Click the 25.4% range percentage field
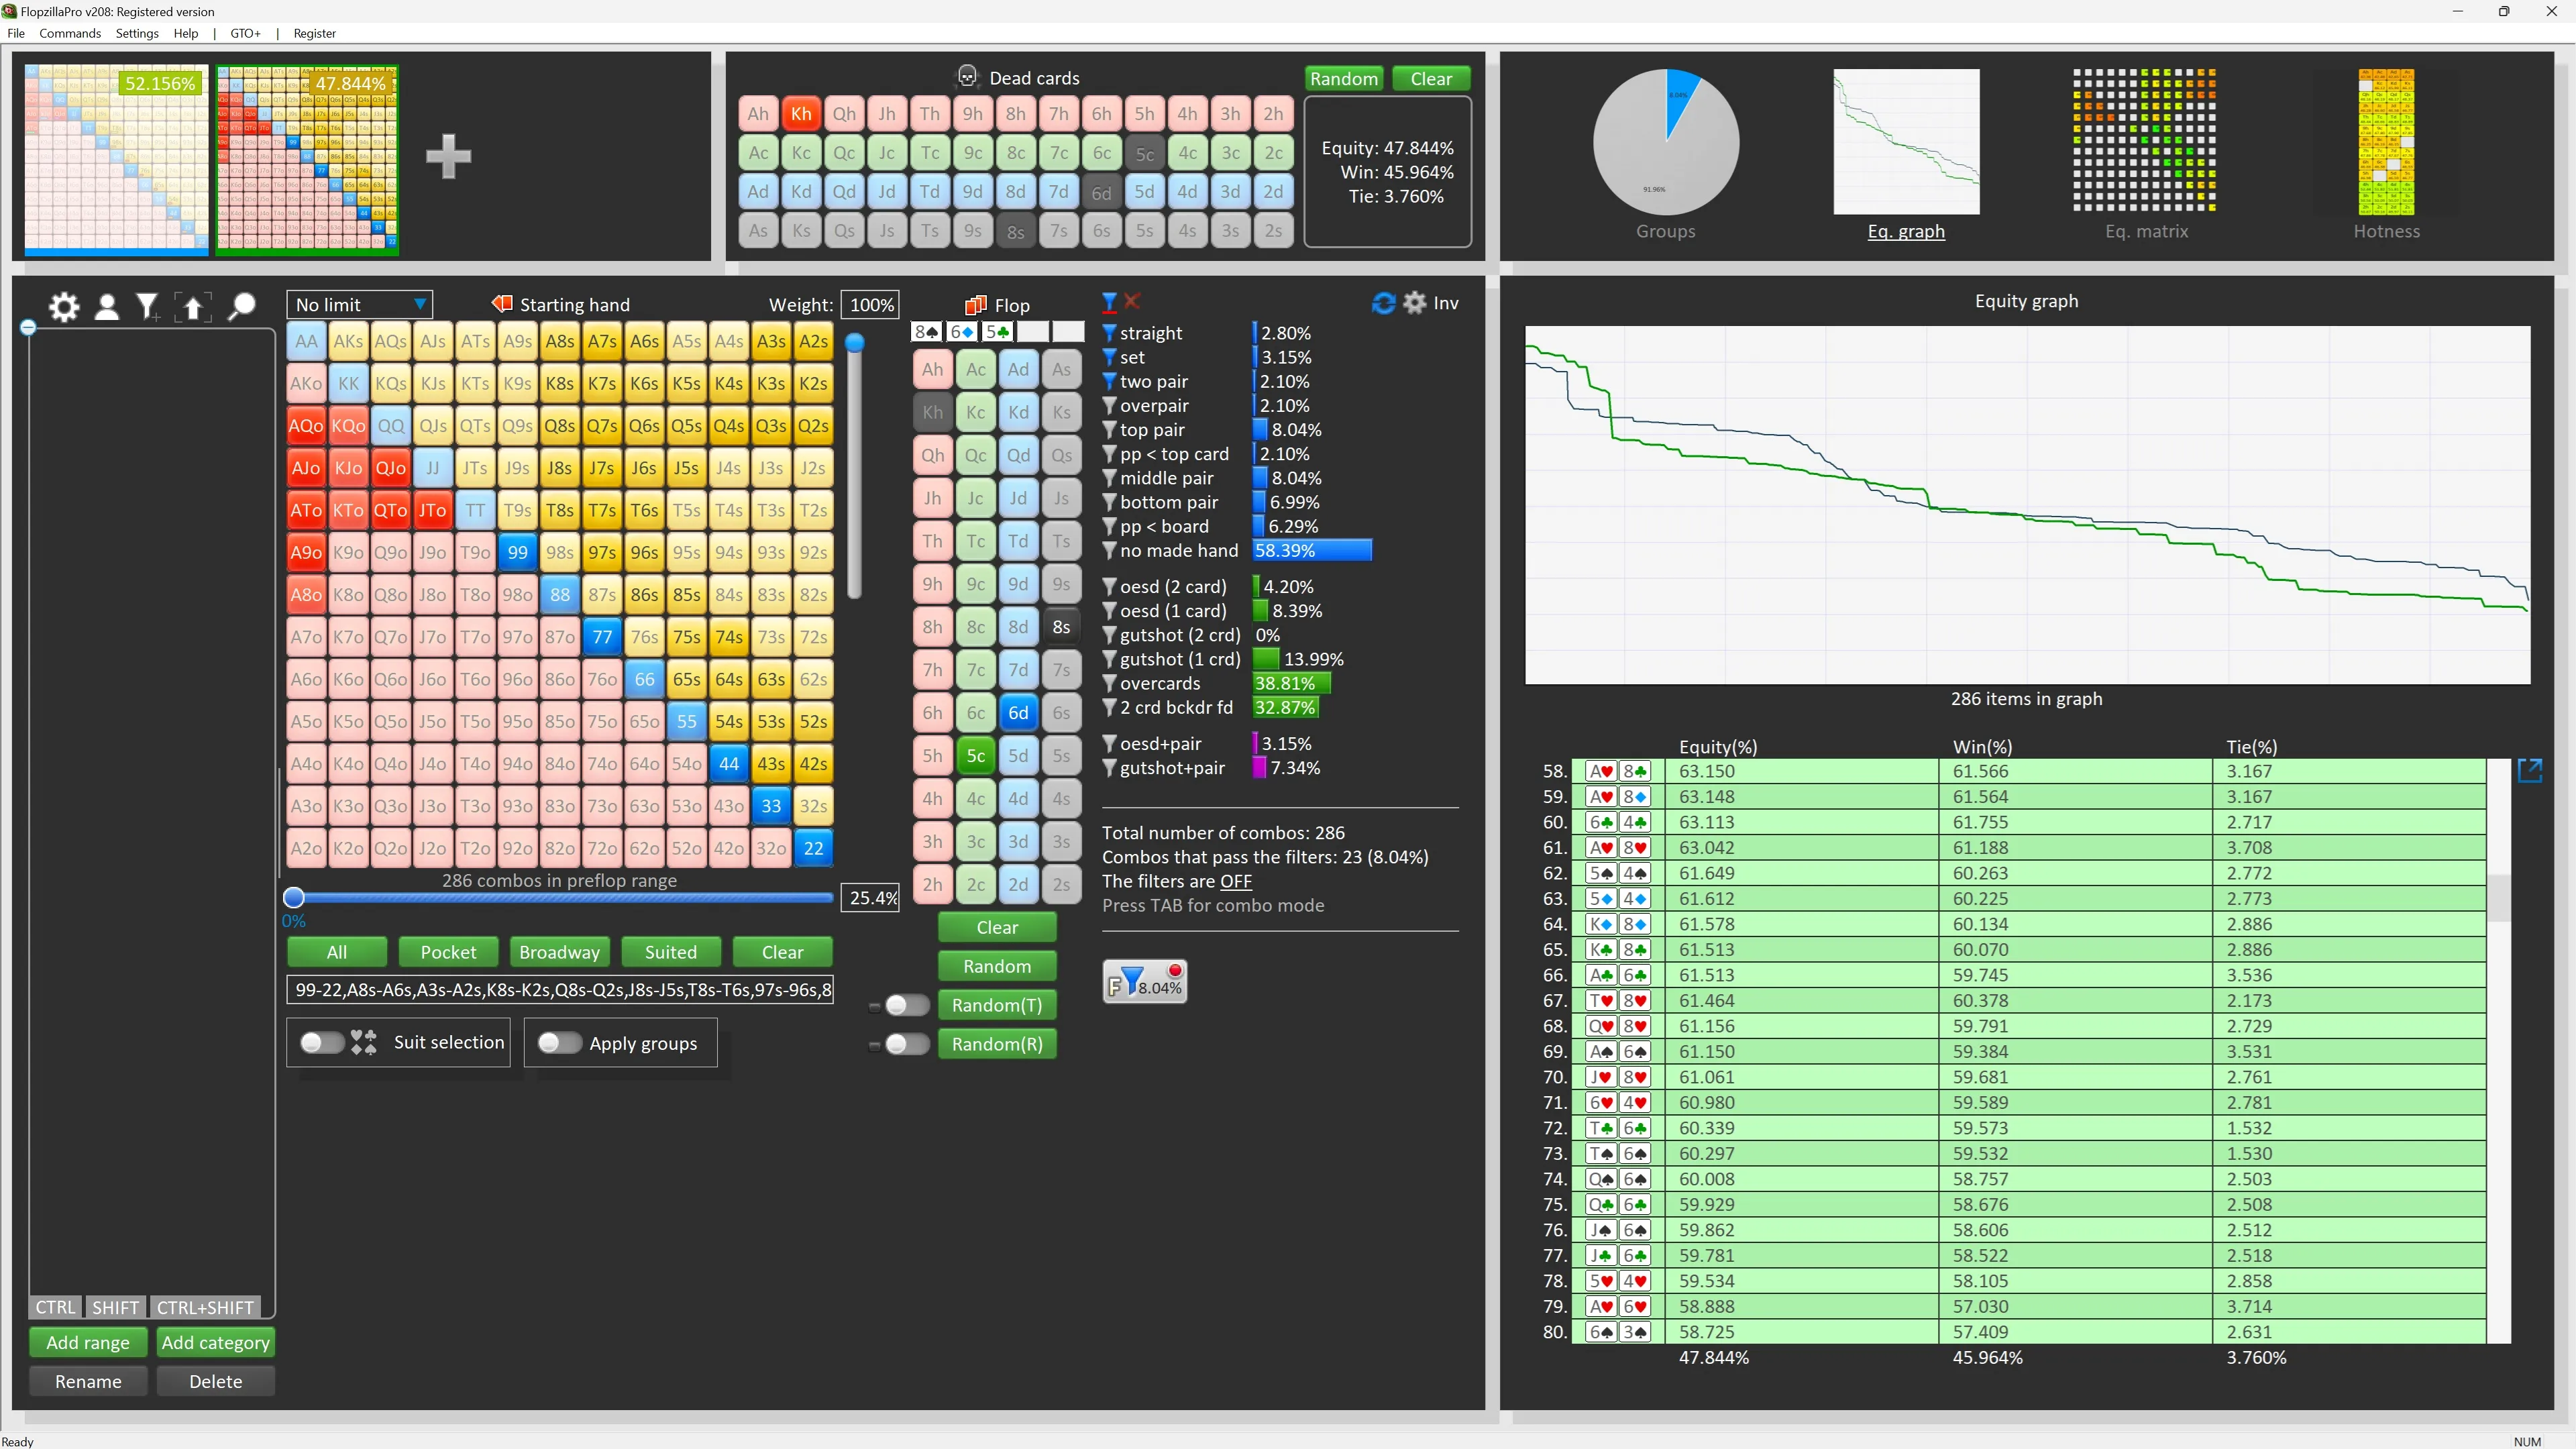The width and height of the screenshot is (2576, 1449). pyautogui.click(x=871, y=898)
